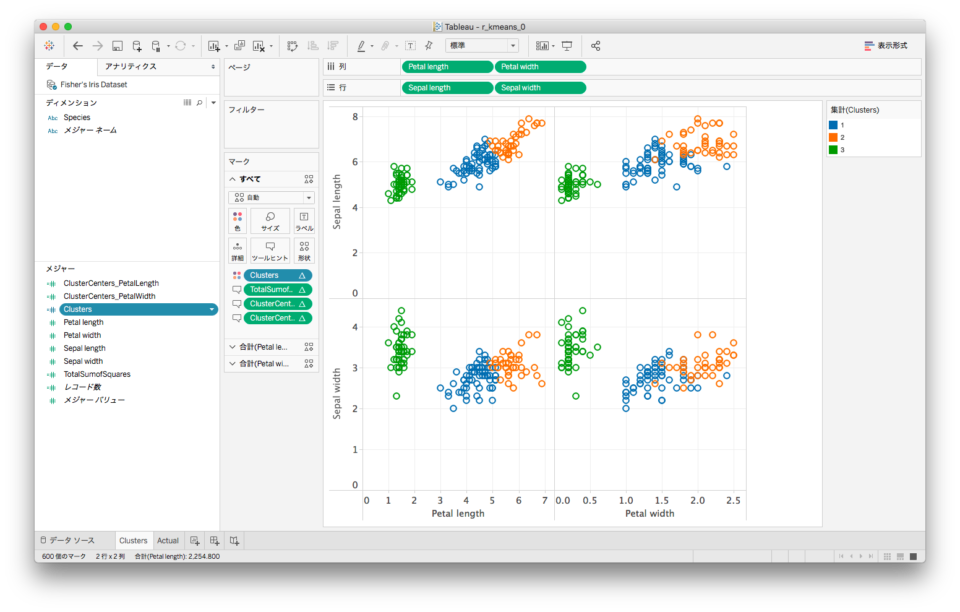The image size is (960, 612).
Task: Open the Size control in the Marks card
Action: tap(270, 221)
